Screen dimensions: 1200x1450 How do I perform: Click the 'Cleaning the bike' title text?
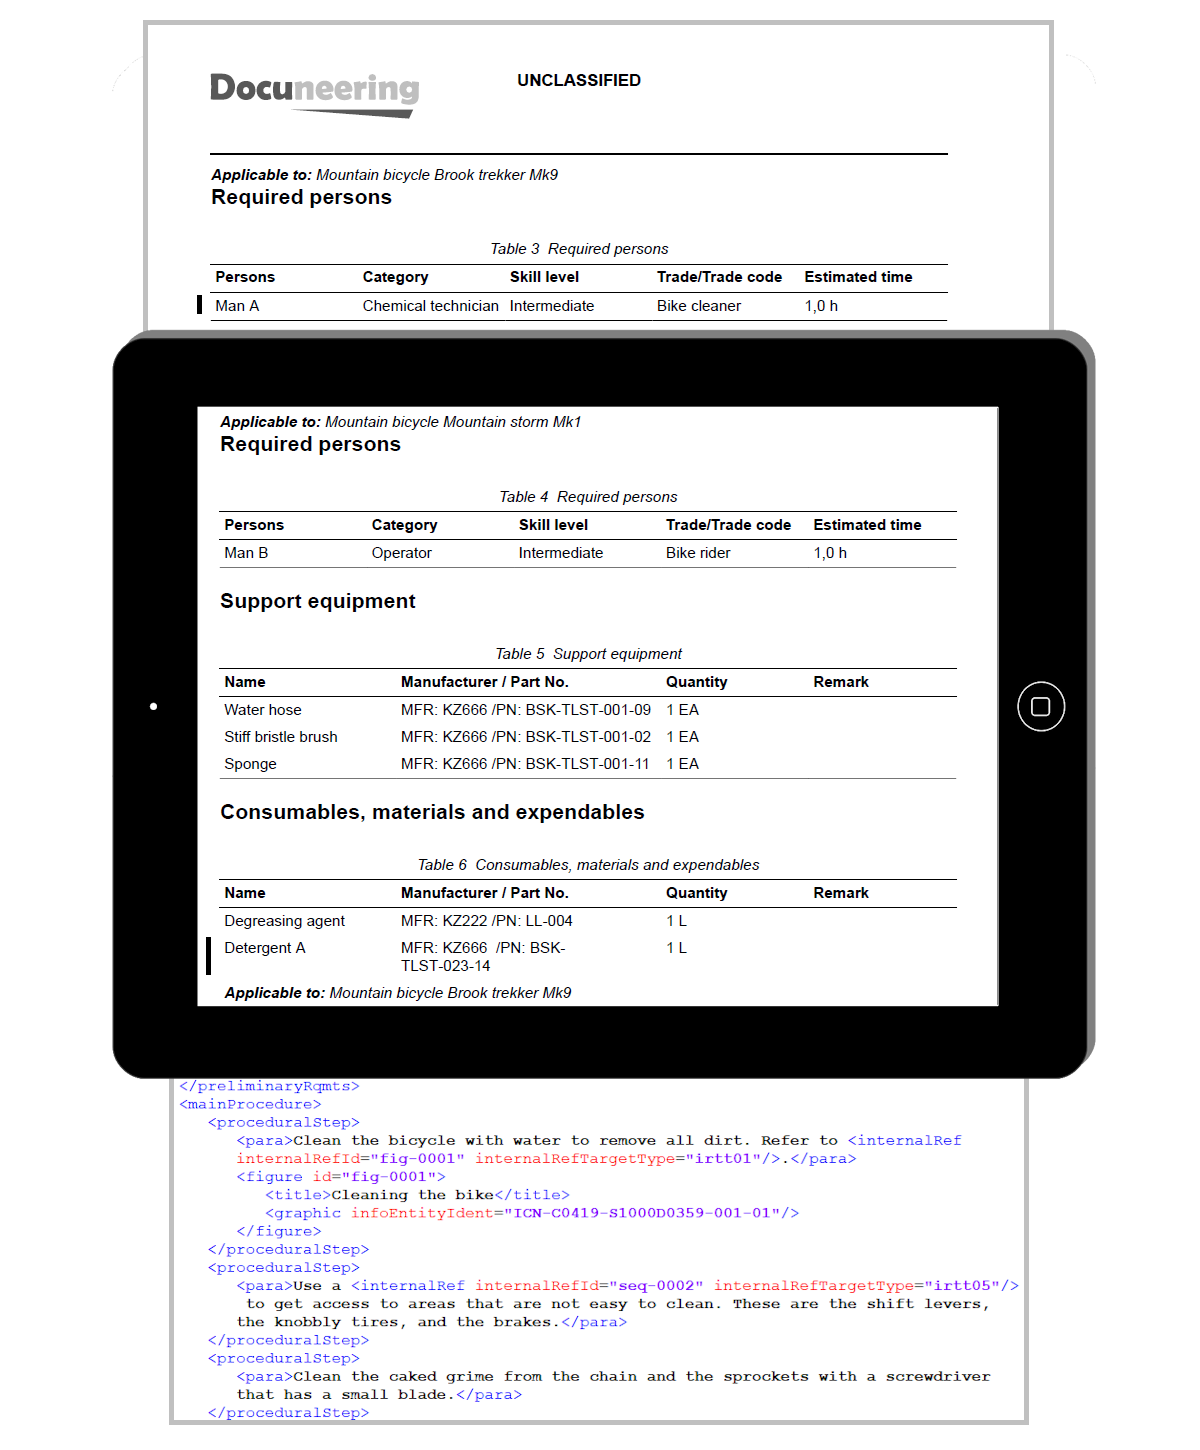(x=412, y=1195)
